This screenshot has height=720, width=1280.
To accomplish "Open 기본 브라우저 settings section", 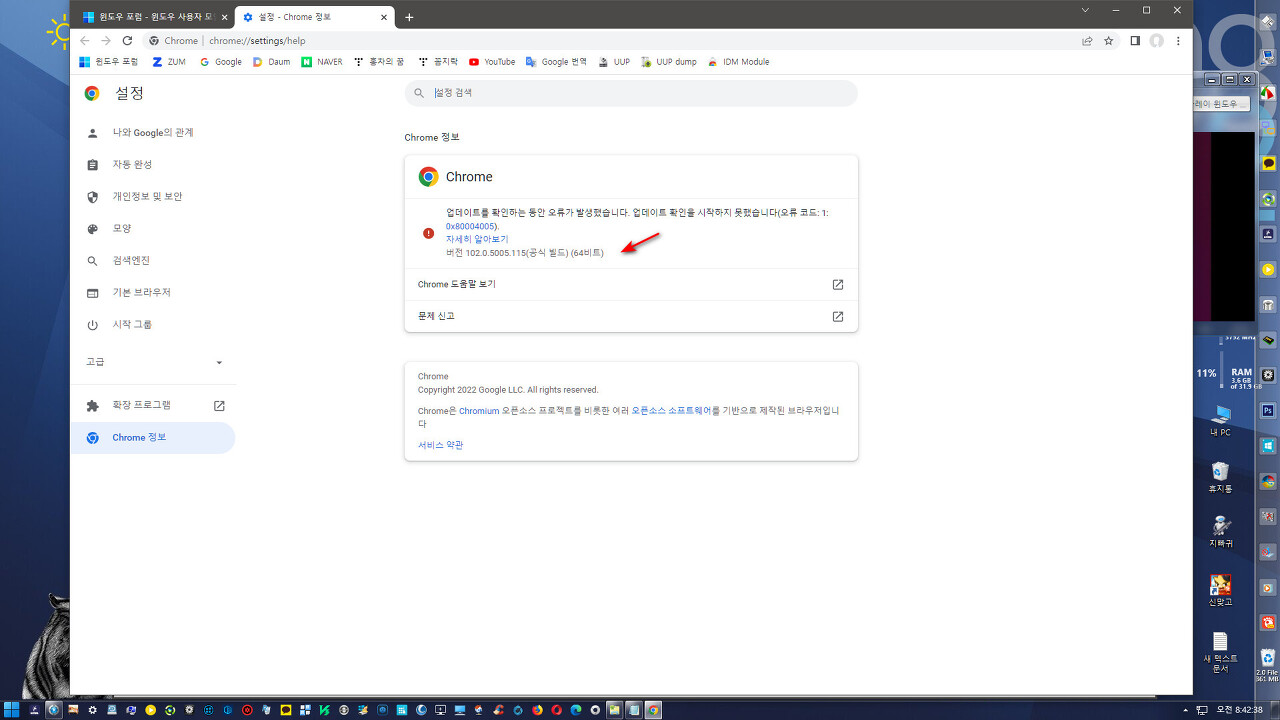I will click(153, 293).
